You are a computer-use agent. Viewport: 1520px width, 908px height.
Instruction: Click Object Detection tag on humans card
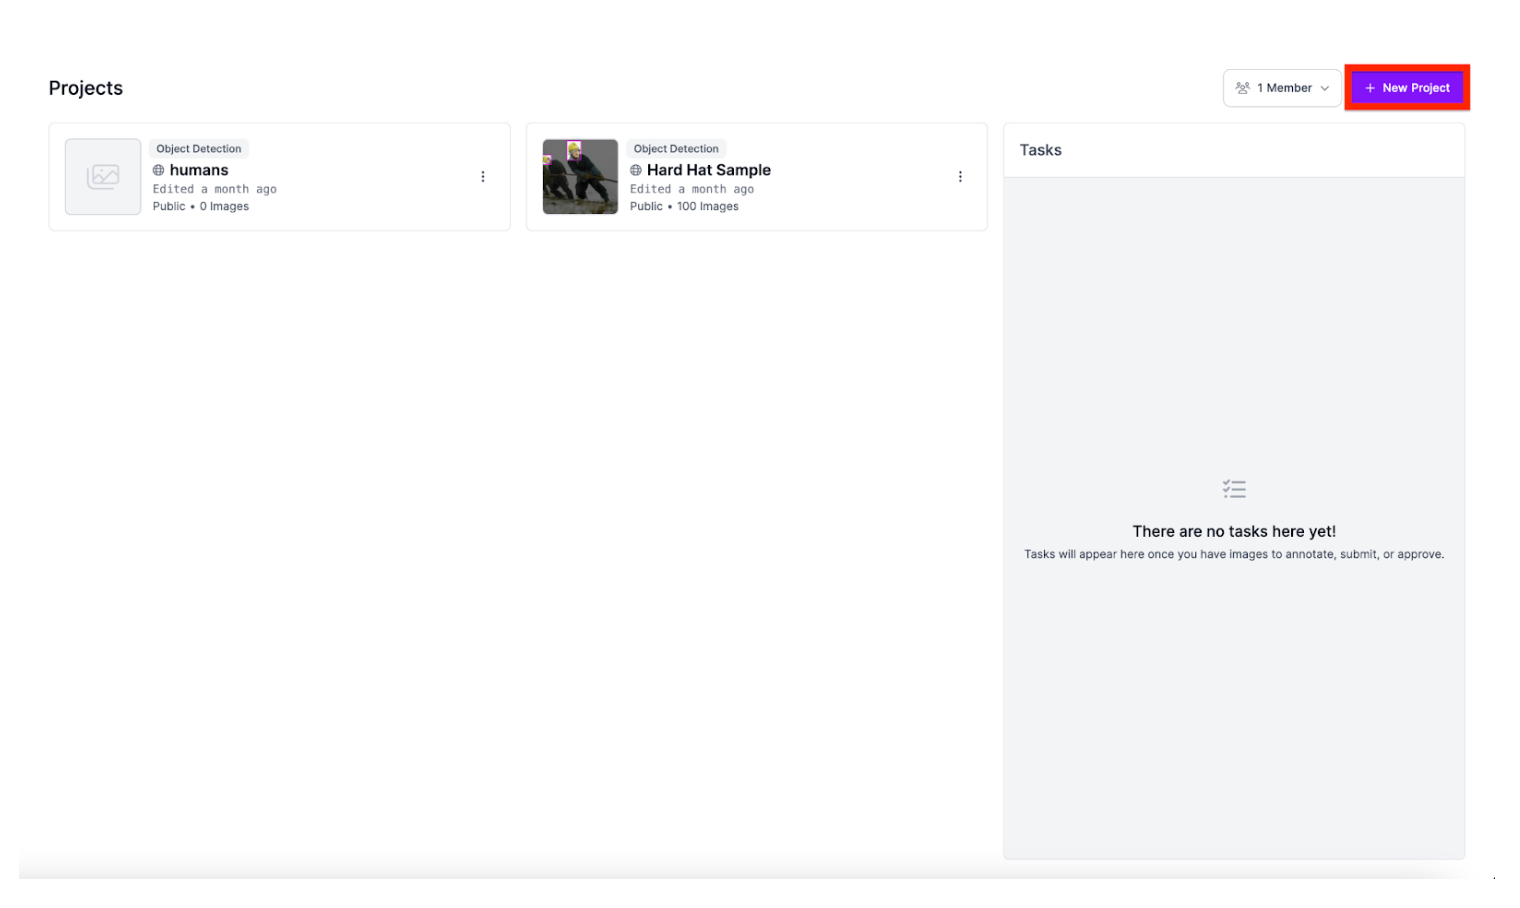(x=198, y=149)
